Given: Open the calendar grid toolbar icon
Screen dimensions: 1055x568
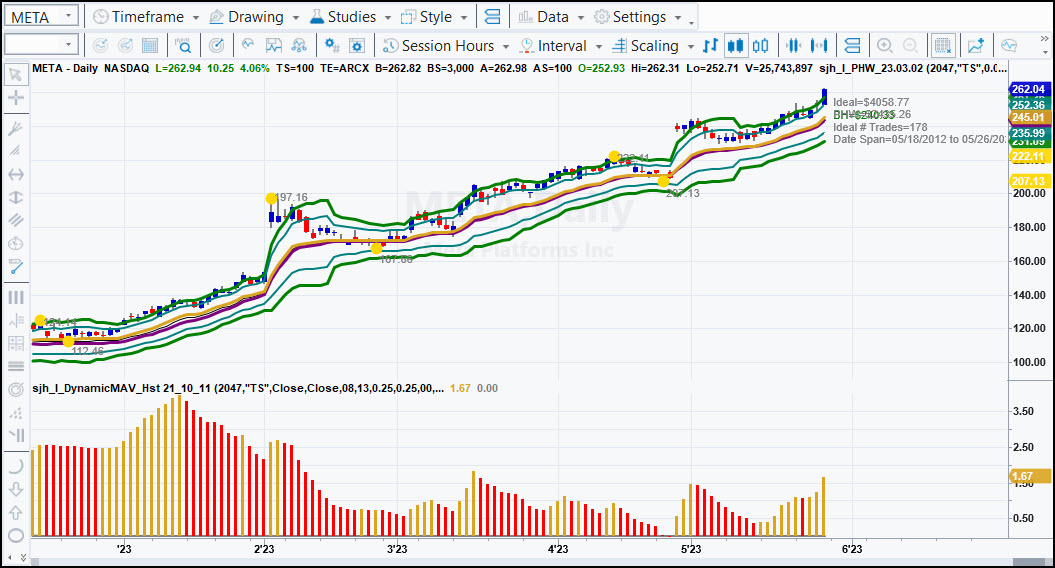Looking at the screenshot, I should 150,46.
